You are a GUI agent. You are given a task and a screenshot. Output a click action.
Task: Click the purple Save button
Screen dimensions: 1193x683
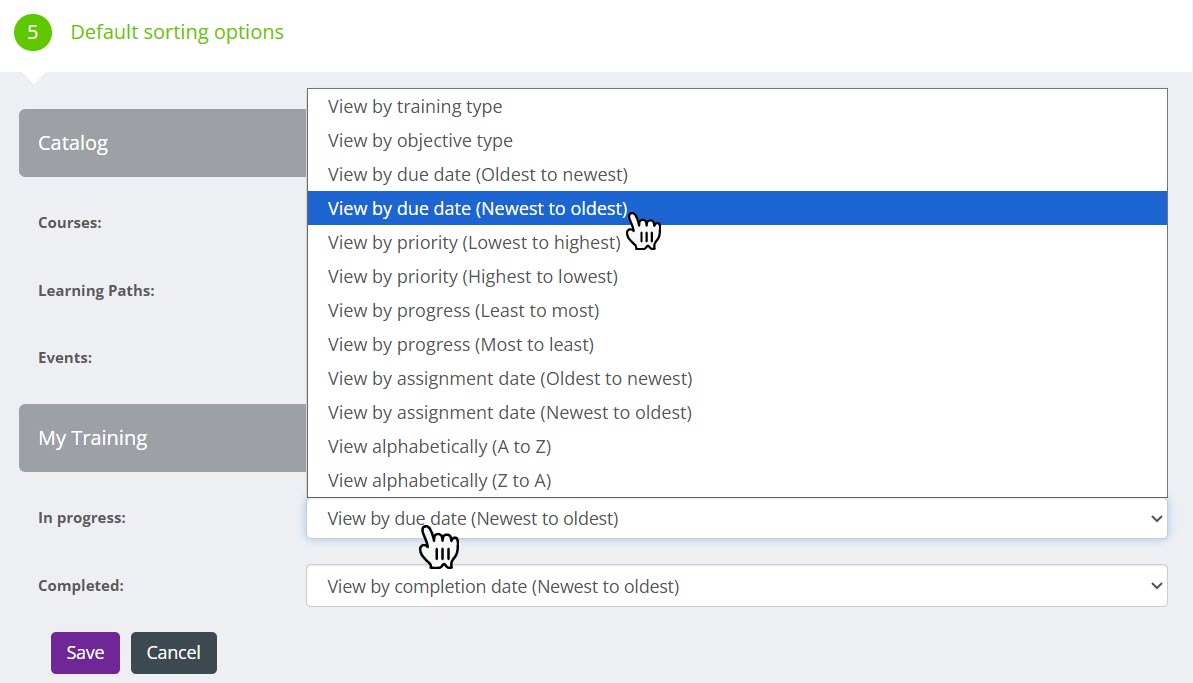pos(85,653)
